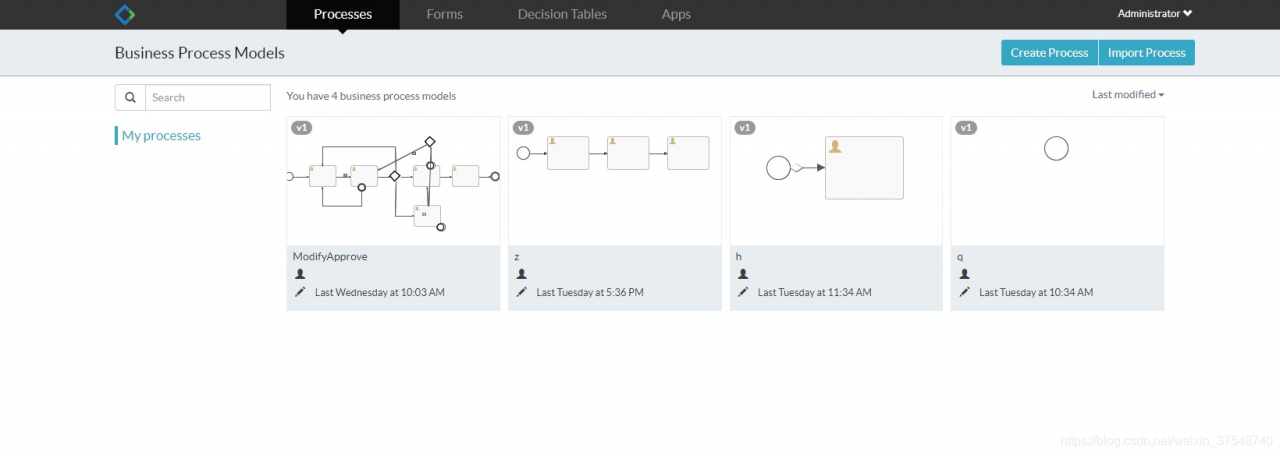The width and height of the screenshot is (1280, 455).
Task: Click the pencil icon on process z
Action: click(521, 292)
